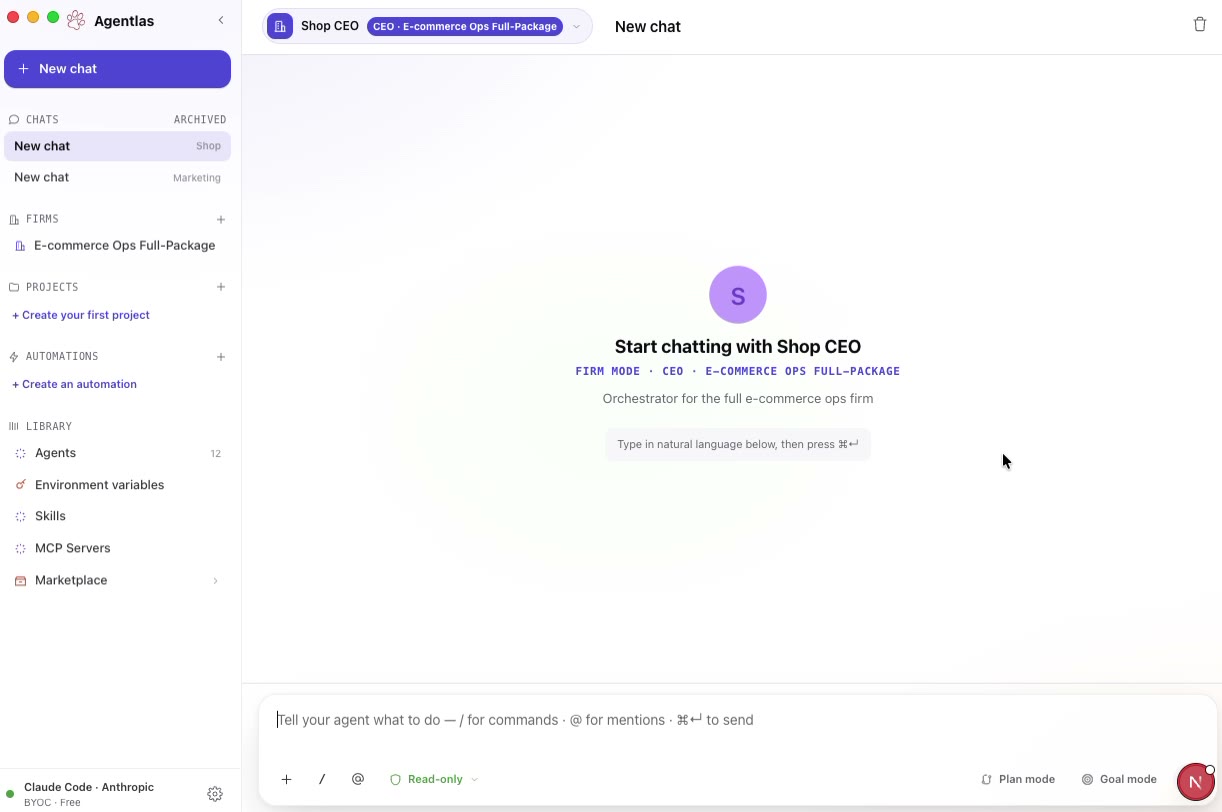Click the macOS green maximize button
The width and height of the screenshot is (1222, 812).
53,17
